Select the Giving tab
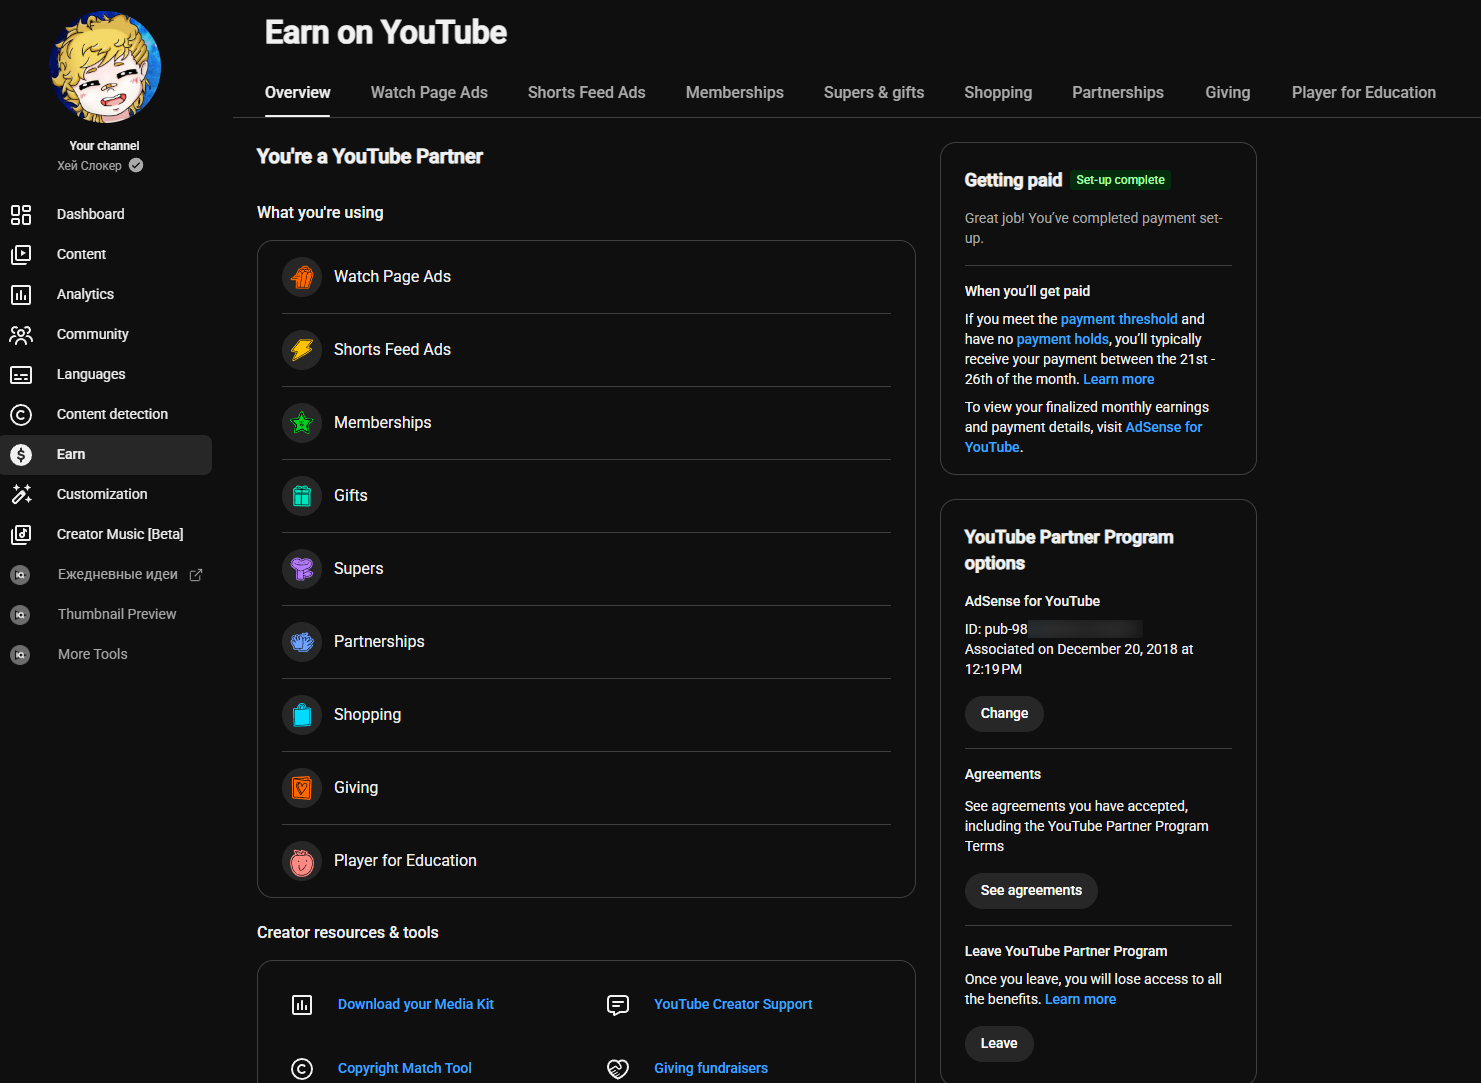The image size is (1481, 1083). [1228, 93]
